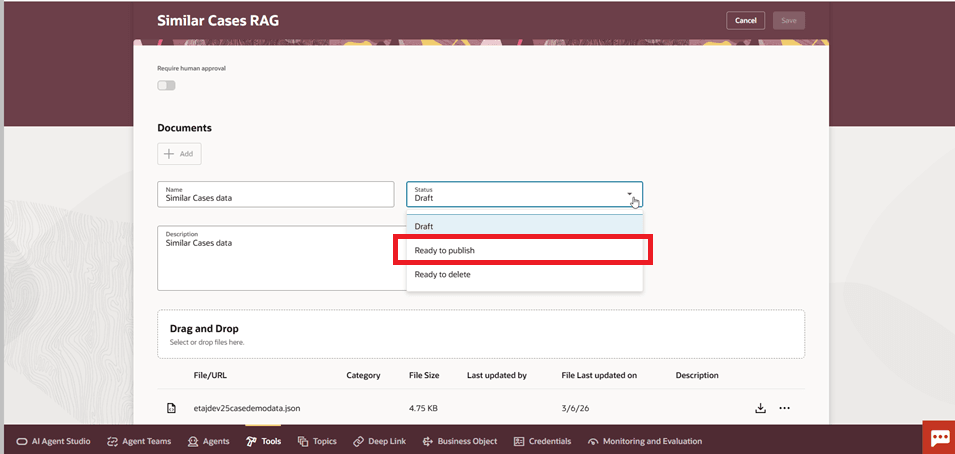Open AI Agent Studio tab
Image resolution: width=955 pixels, height=454 pixels.
pos(54,441)
